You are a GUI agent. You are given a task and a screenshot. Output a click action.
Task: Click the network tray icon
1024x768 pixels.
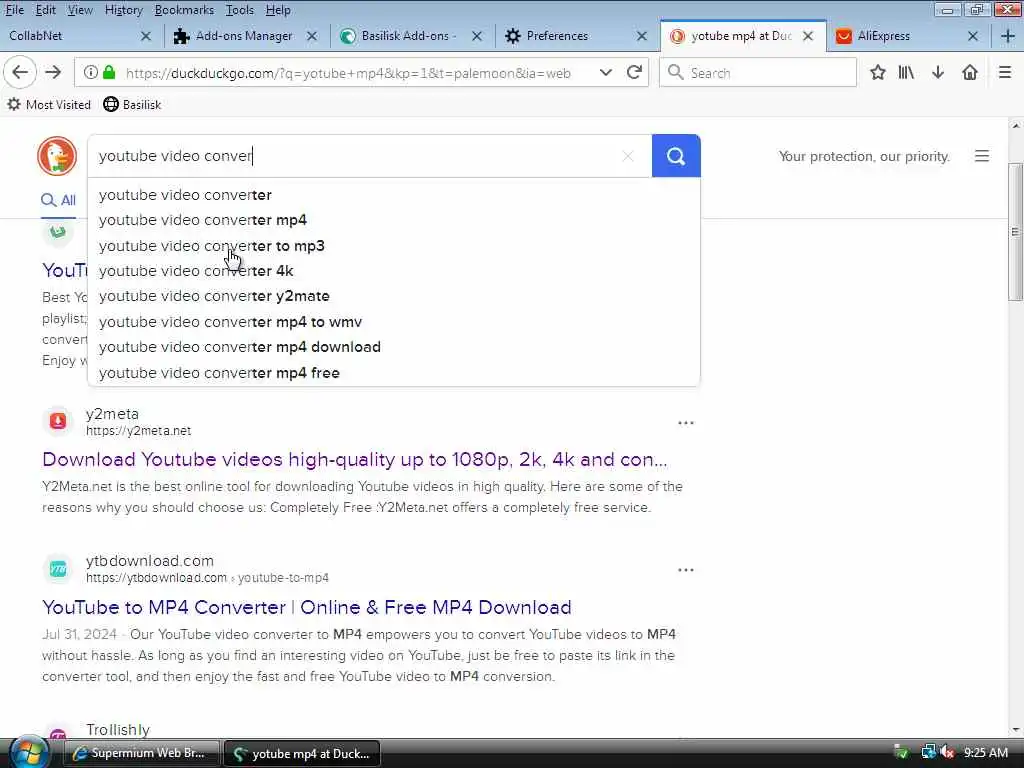coord(928,753)
